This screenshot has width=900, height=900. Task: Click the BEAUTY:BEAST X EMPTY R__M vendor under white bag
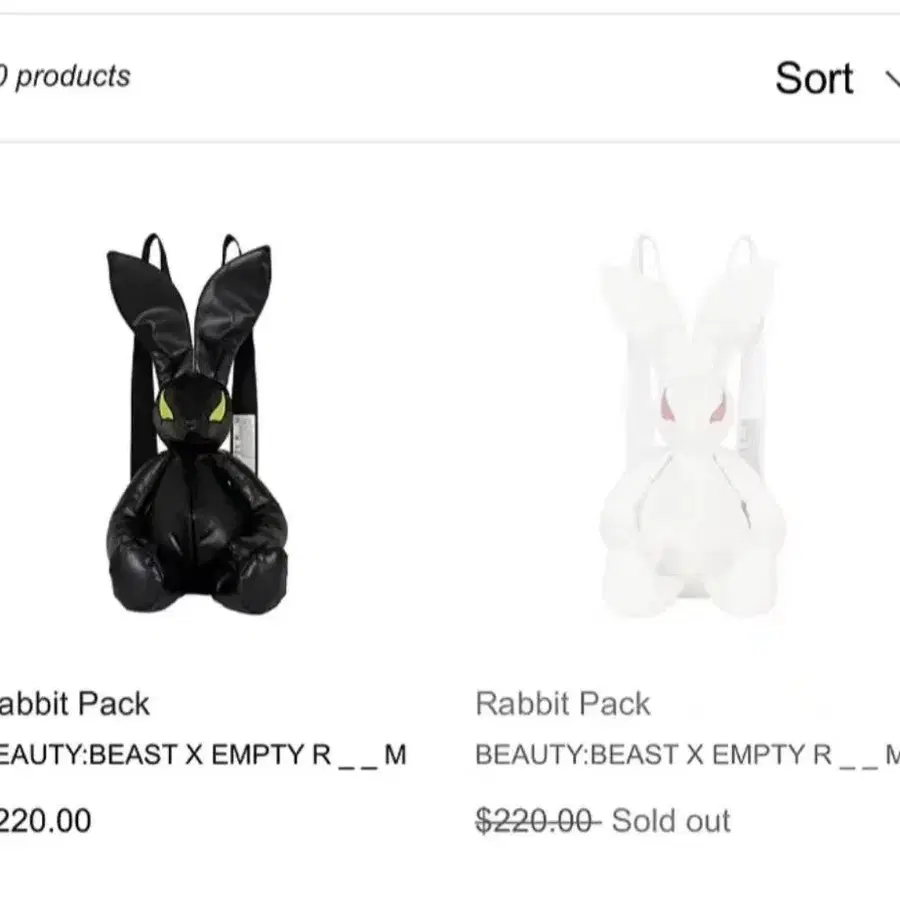[x=687, y=755]
